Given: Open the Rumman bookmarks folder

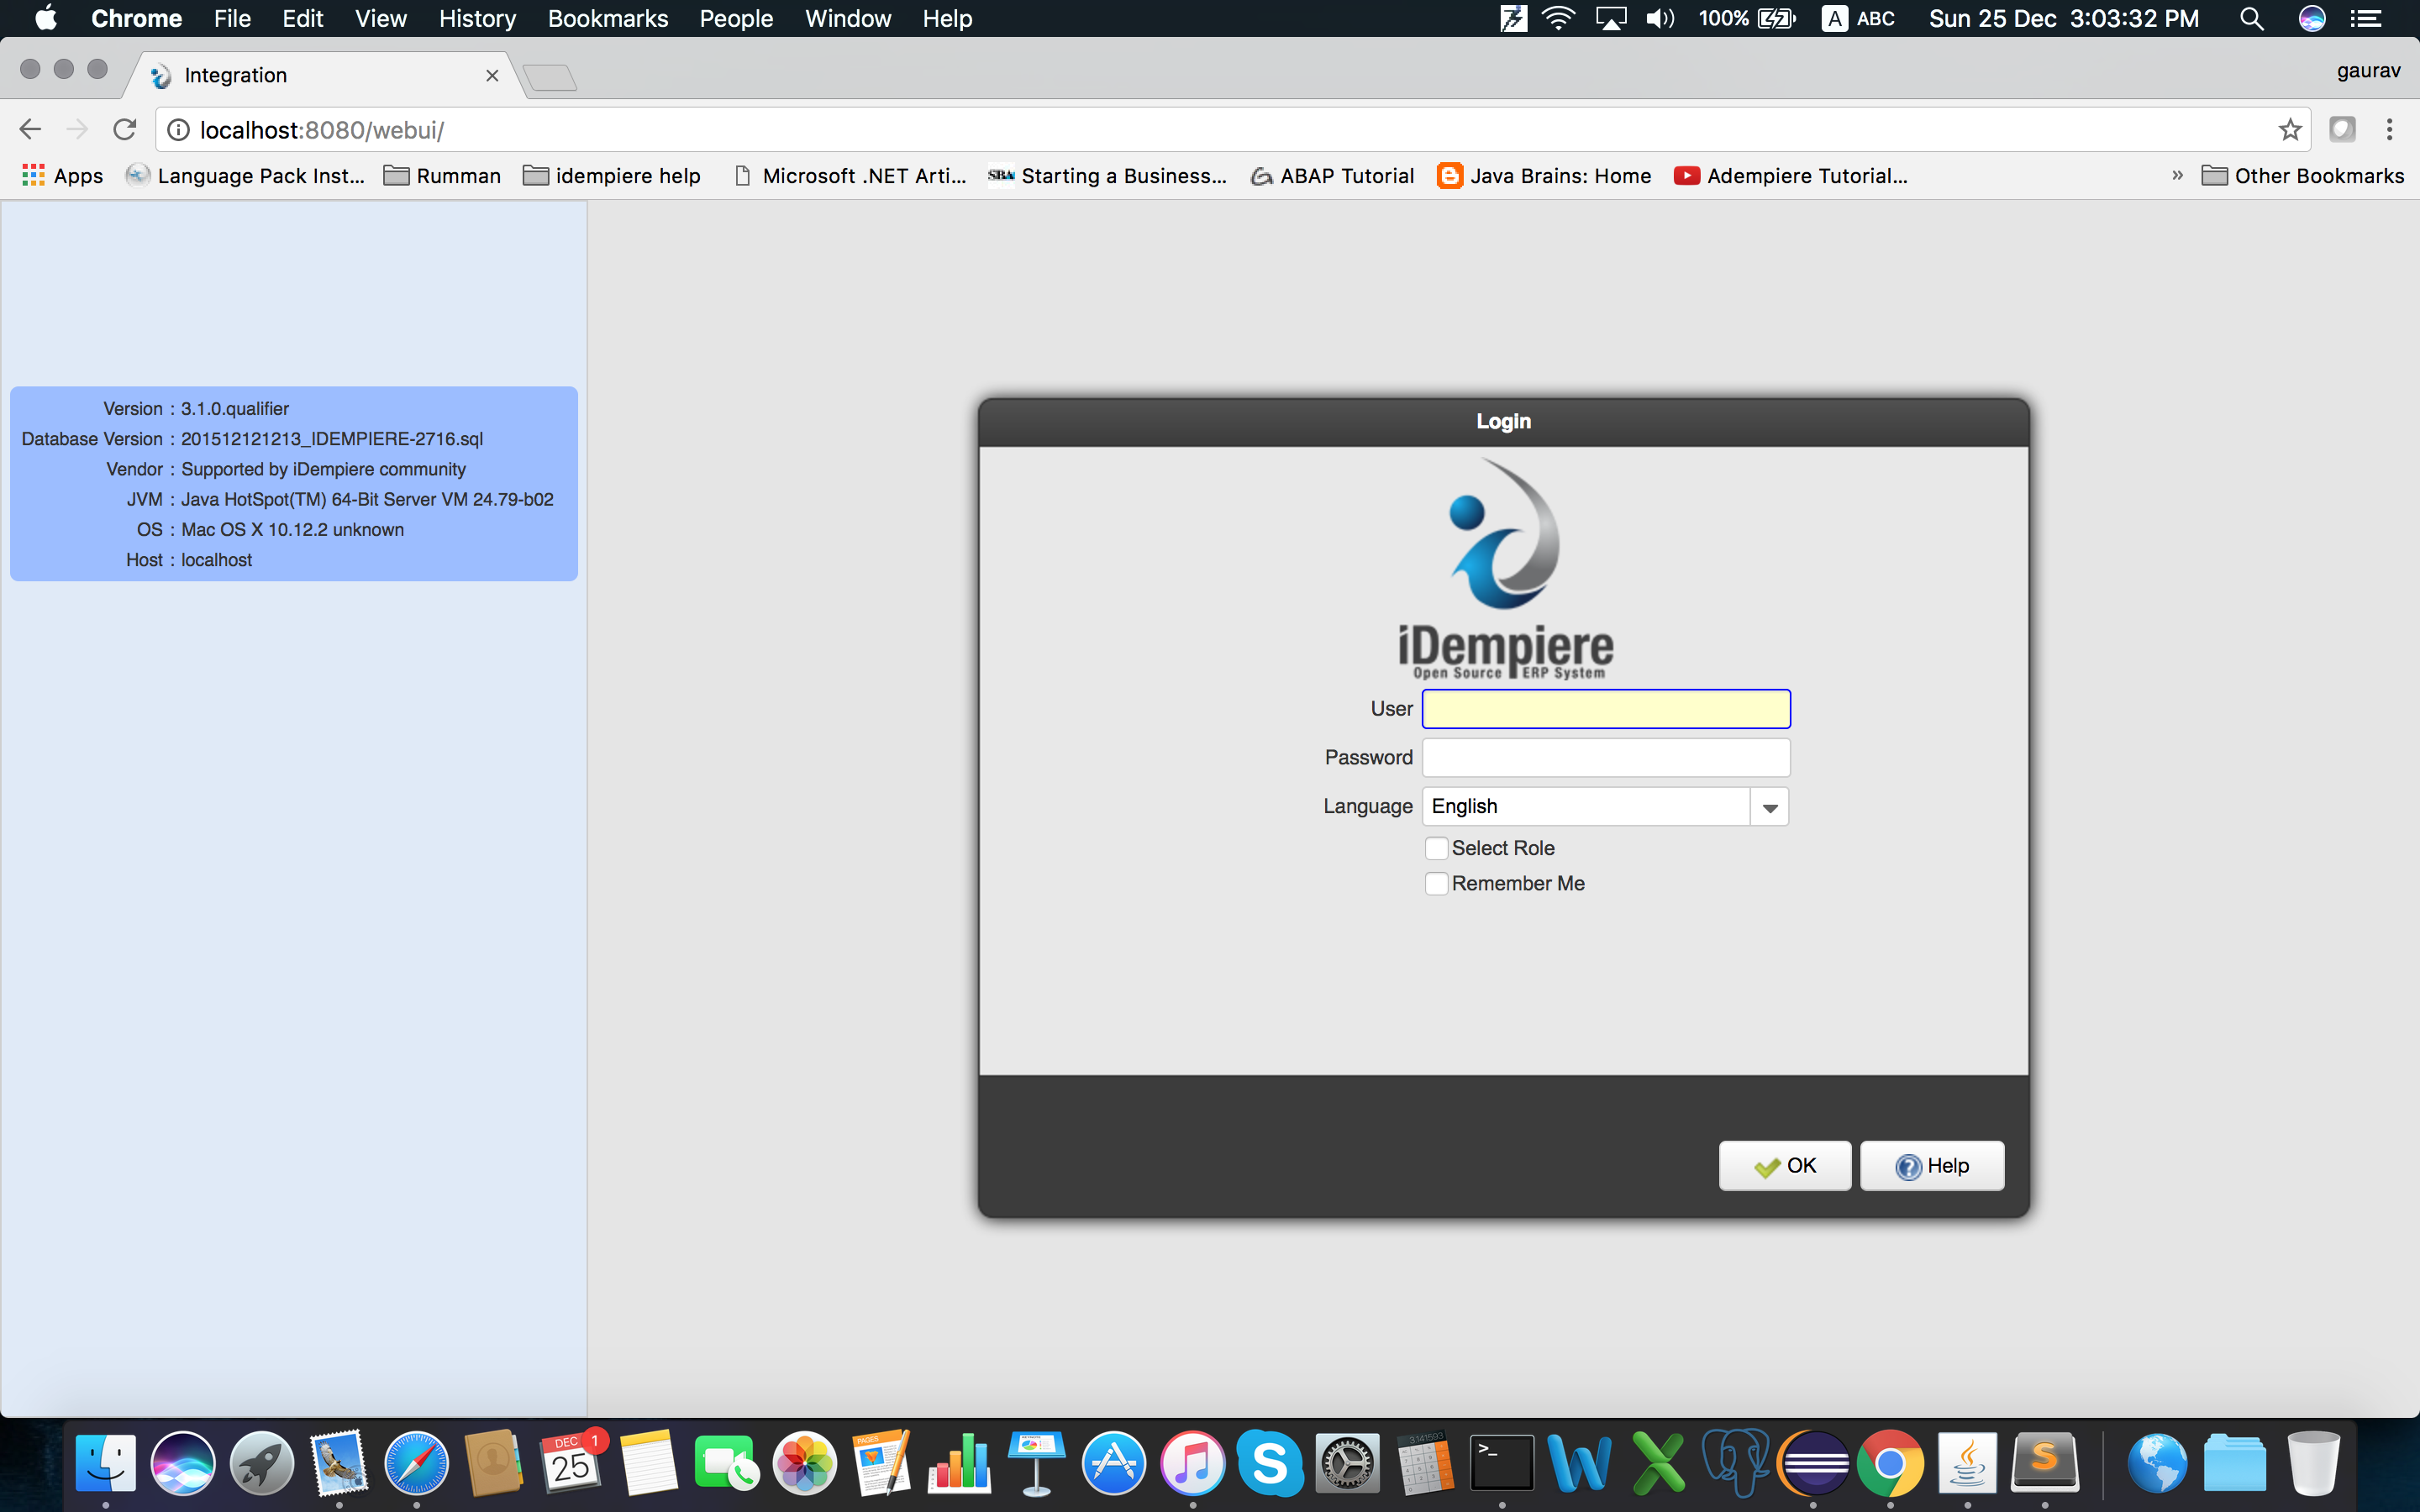Looking at the screenshot, I should [x=443, y=176].
